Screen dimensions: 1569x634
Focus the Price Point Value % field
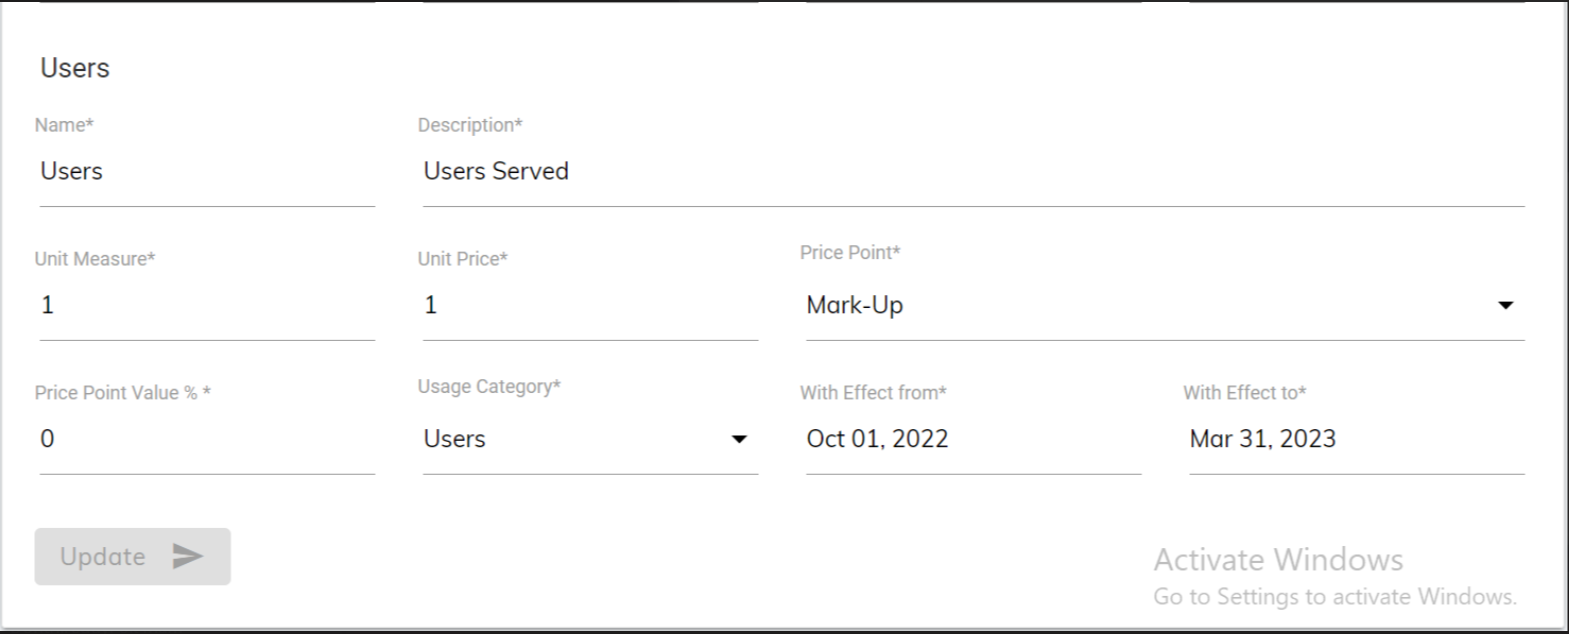point(207,439)
